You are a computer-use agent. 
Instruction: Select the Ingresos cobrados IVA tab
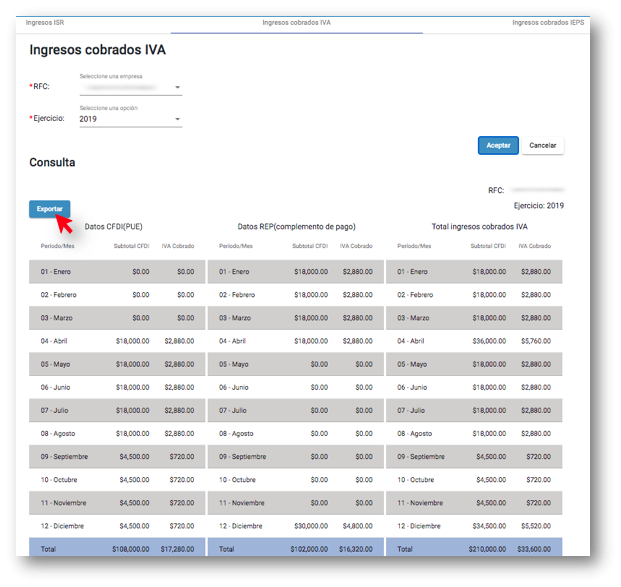(296, 23)
